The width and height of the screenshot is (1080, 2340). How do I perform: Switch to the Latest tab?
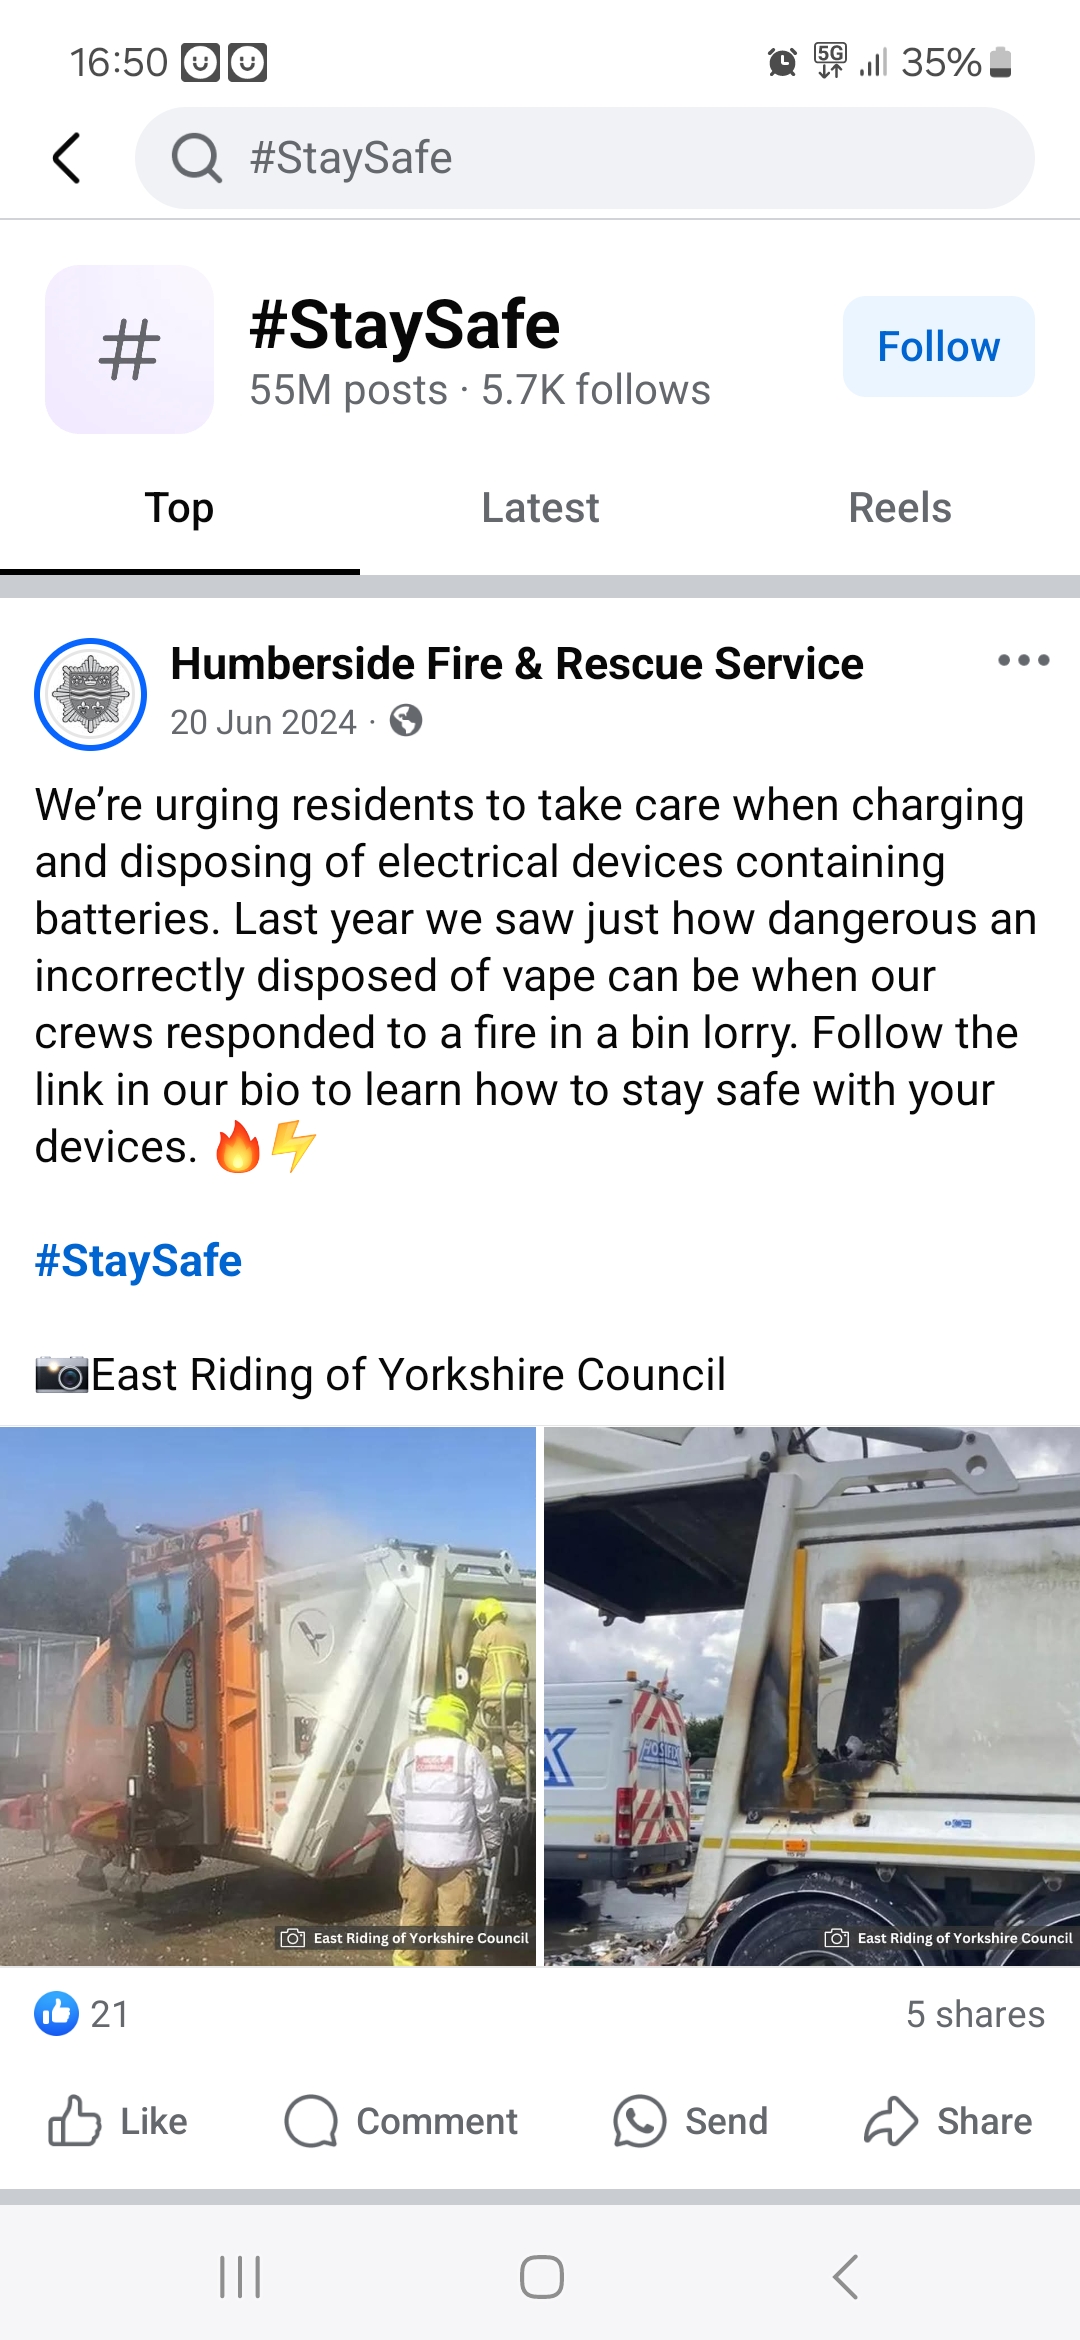(x=540, y=508)
